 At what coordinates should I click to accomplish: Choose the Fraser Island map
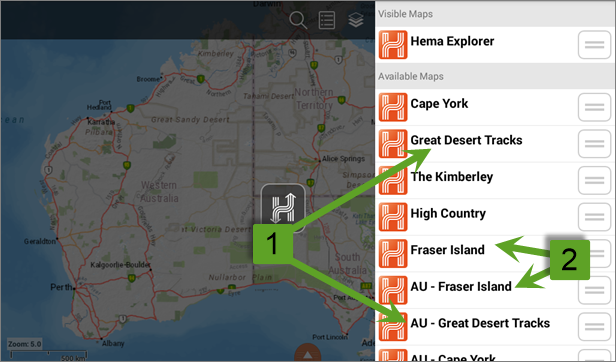tap(495, 254)
